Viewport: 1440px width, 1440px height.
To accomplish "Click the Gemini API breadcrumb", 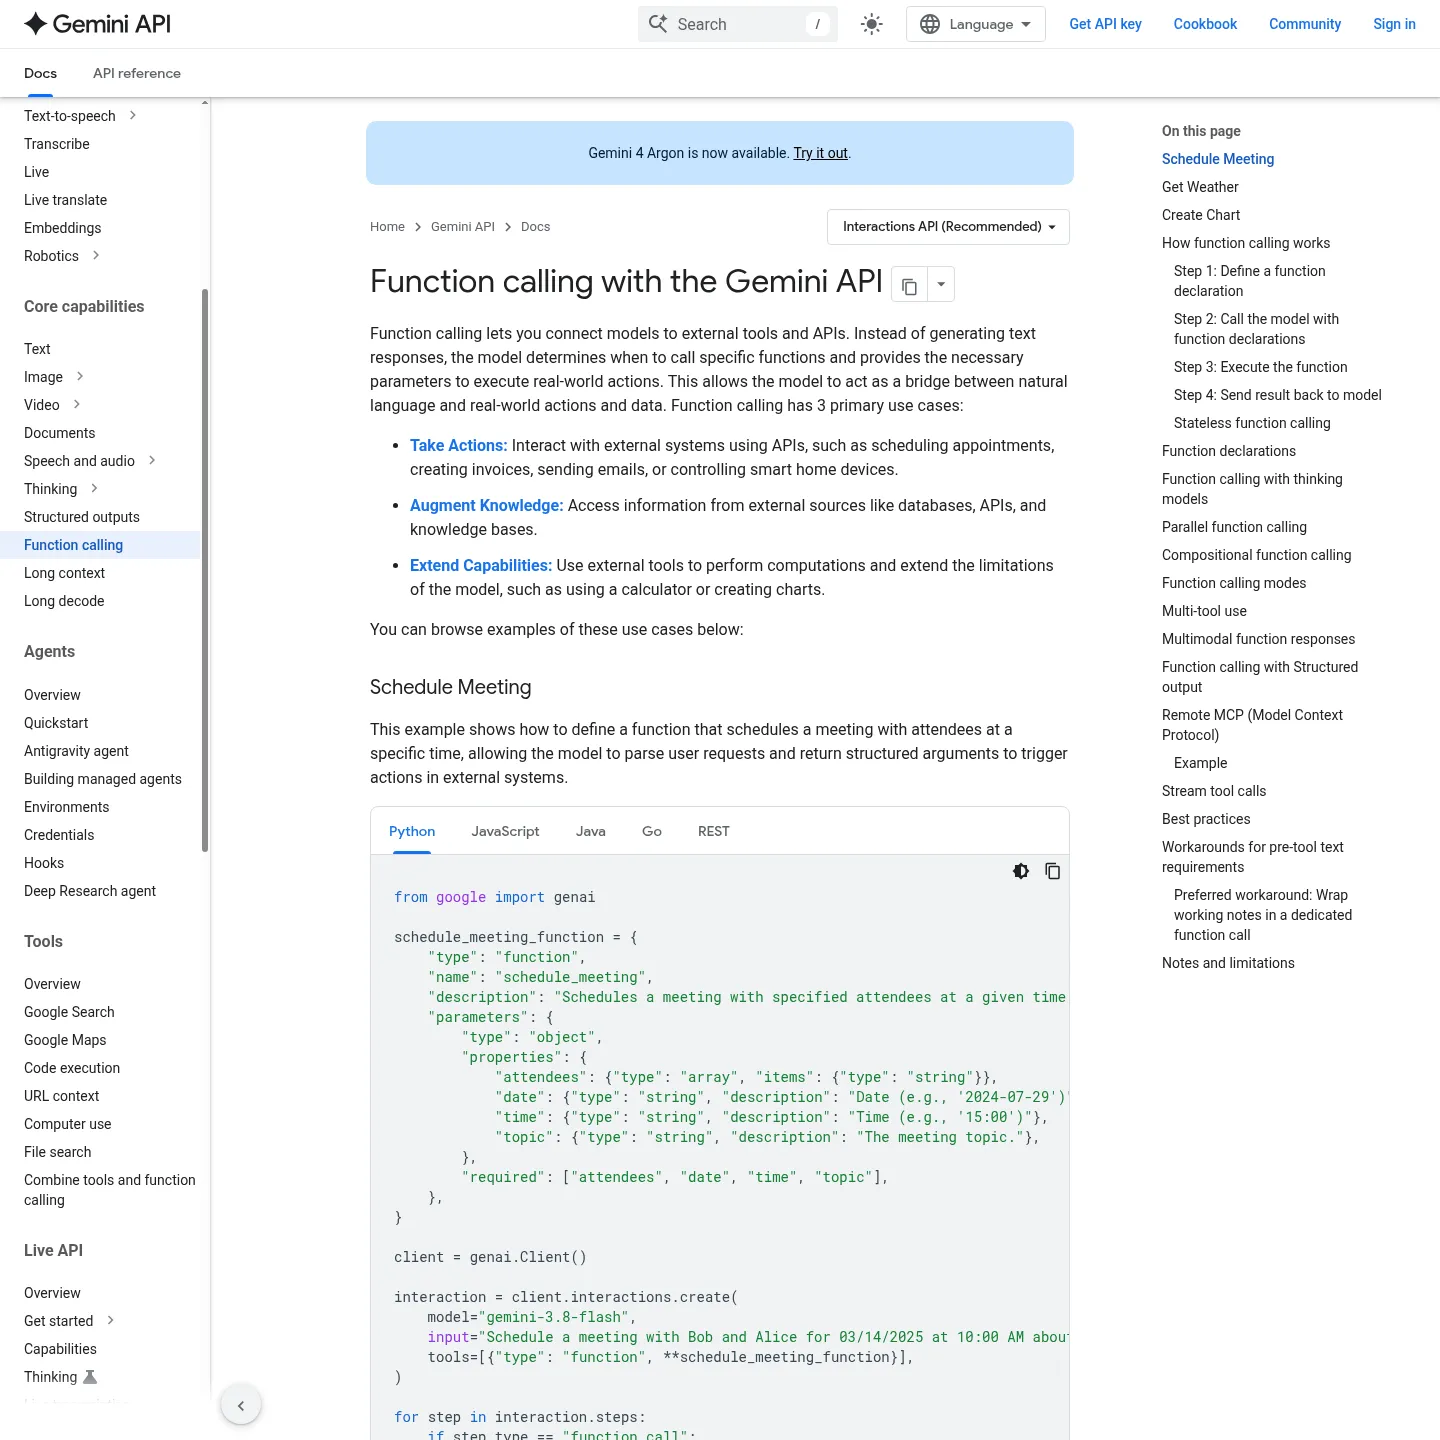I will [463, 227].
